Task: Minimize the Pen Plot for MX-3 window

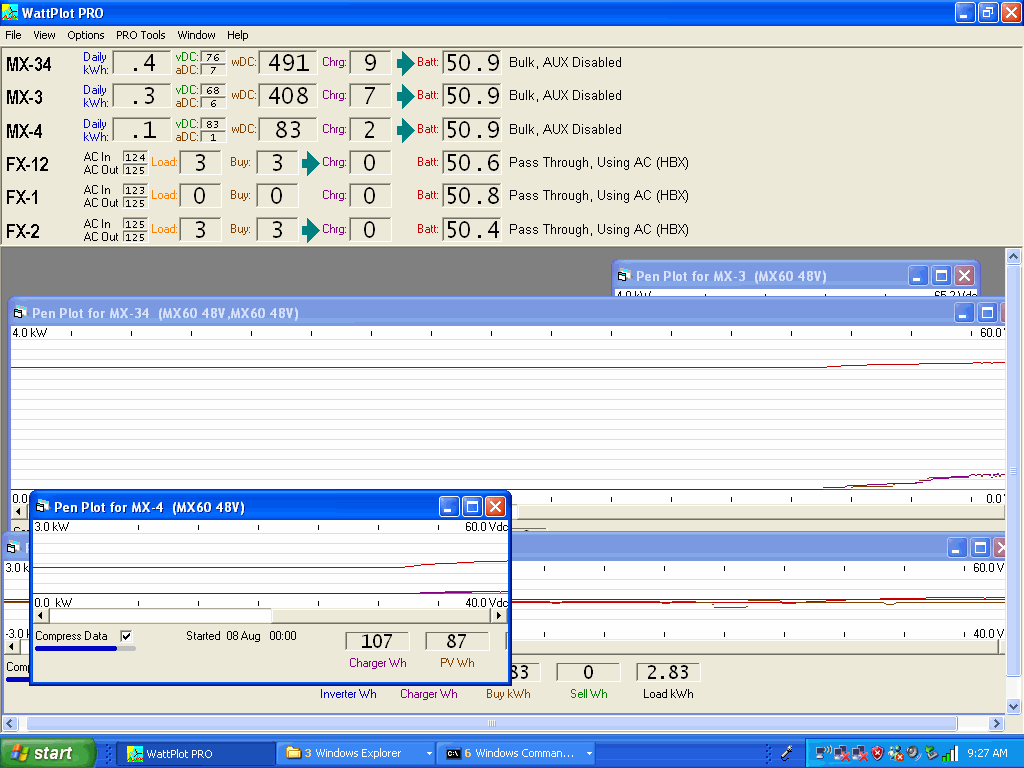Action: tap(918, 276)
